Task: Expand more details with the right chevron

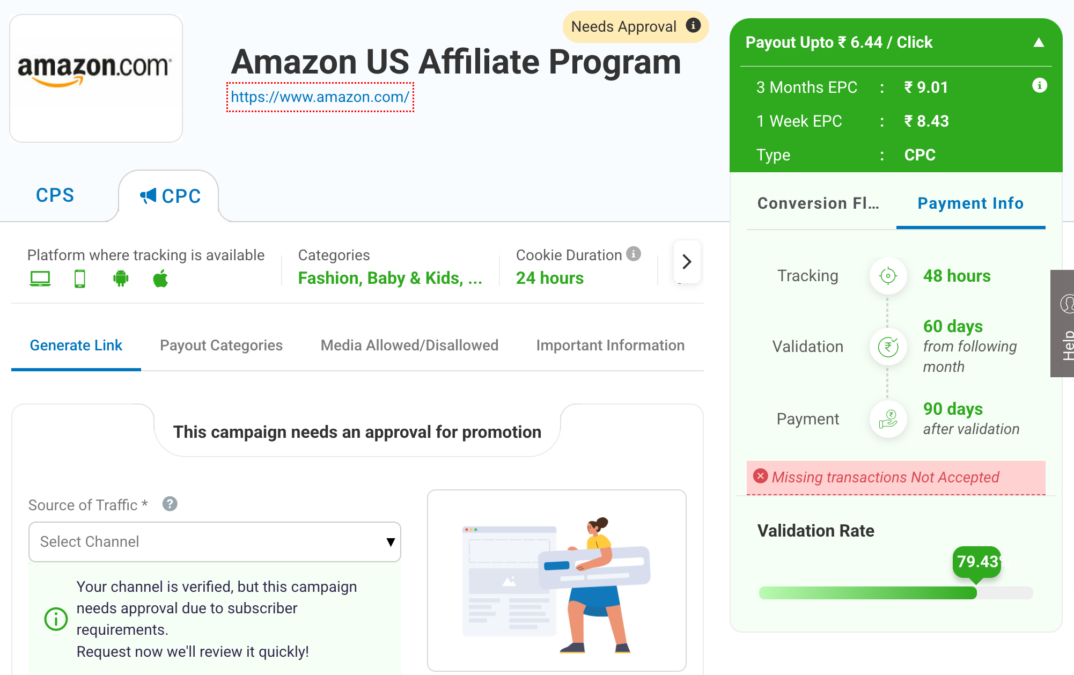Action: 687,262
